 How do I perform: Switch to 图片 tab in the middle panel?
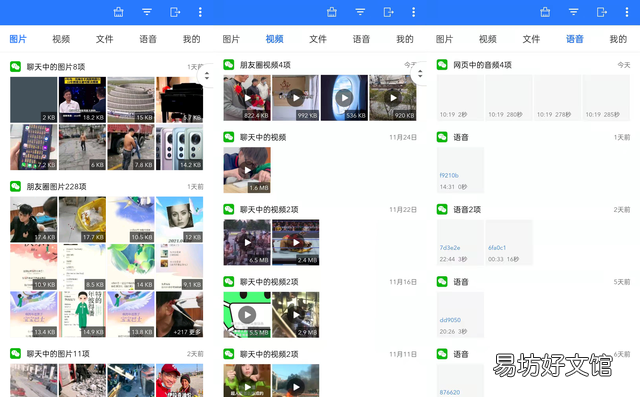[231, 39]
